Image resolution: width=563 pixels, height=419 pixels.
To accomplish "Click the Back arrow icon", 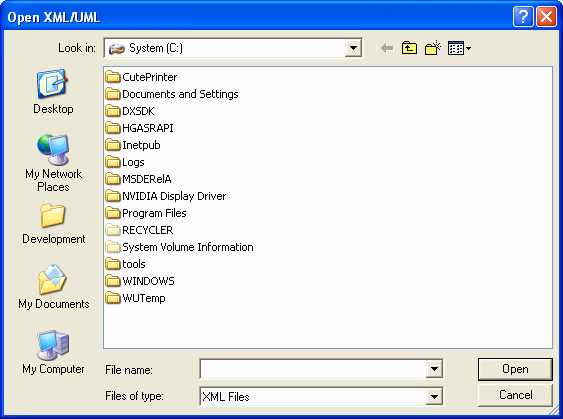I will [x=387, y=48].
